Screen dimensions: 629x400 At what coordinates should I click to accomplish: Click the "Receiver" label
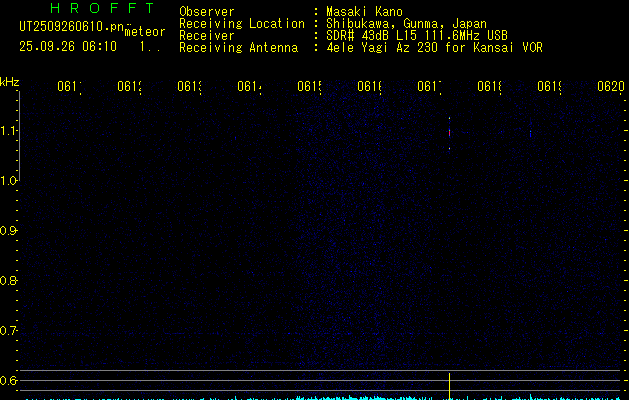[x=207, y=36]
